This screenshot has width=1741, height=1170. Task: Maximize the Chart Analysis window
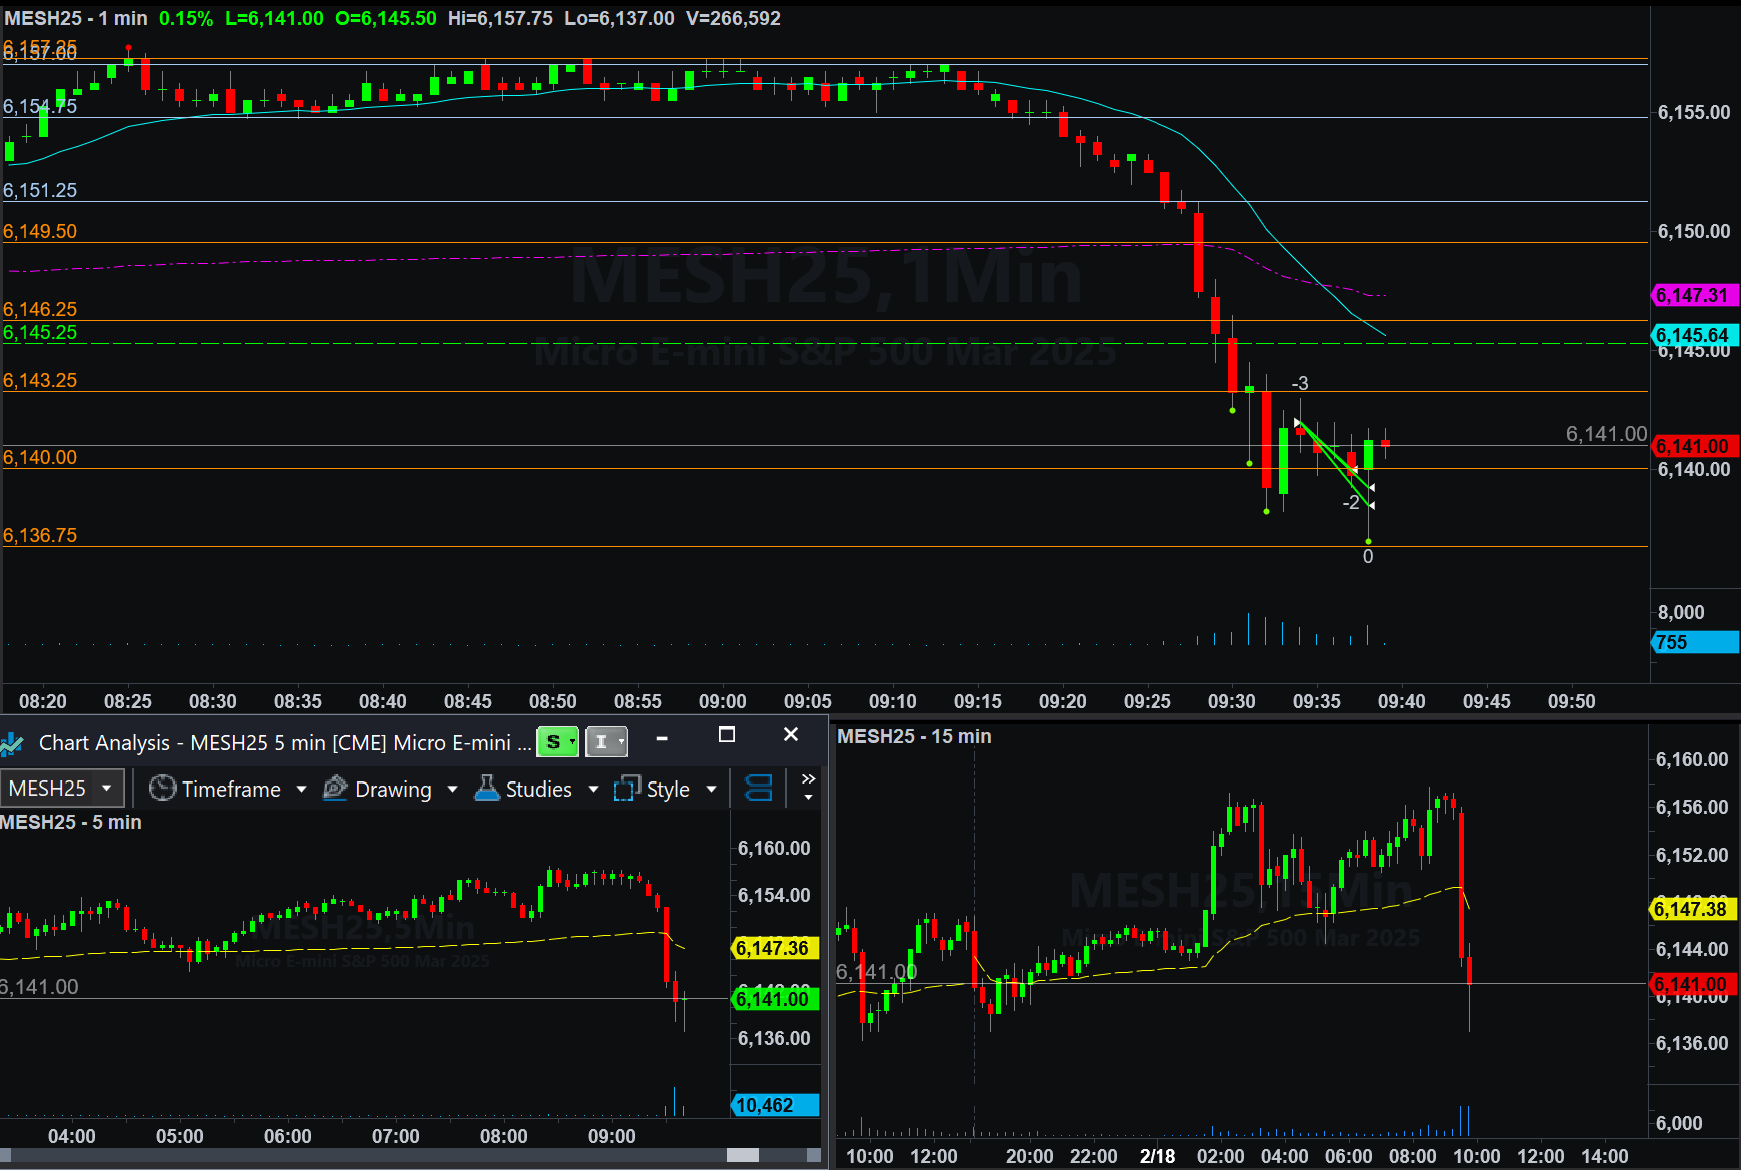[727, 735]
